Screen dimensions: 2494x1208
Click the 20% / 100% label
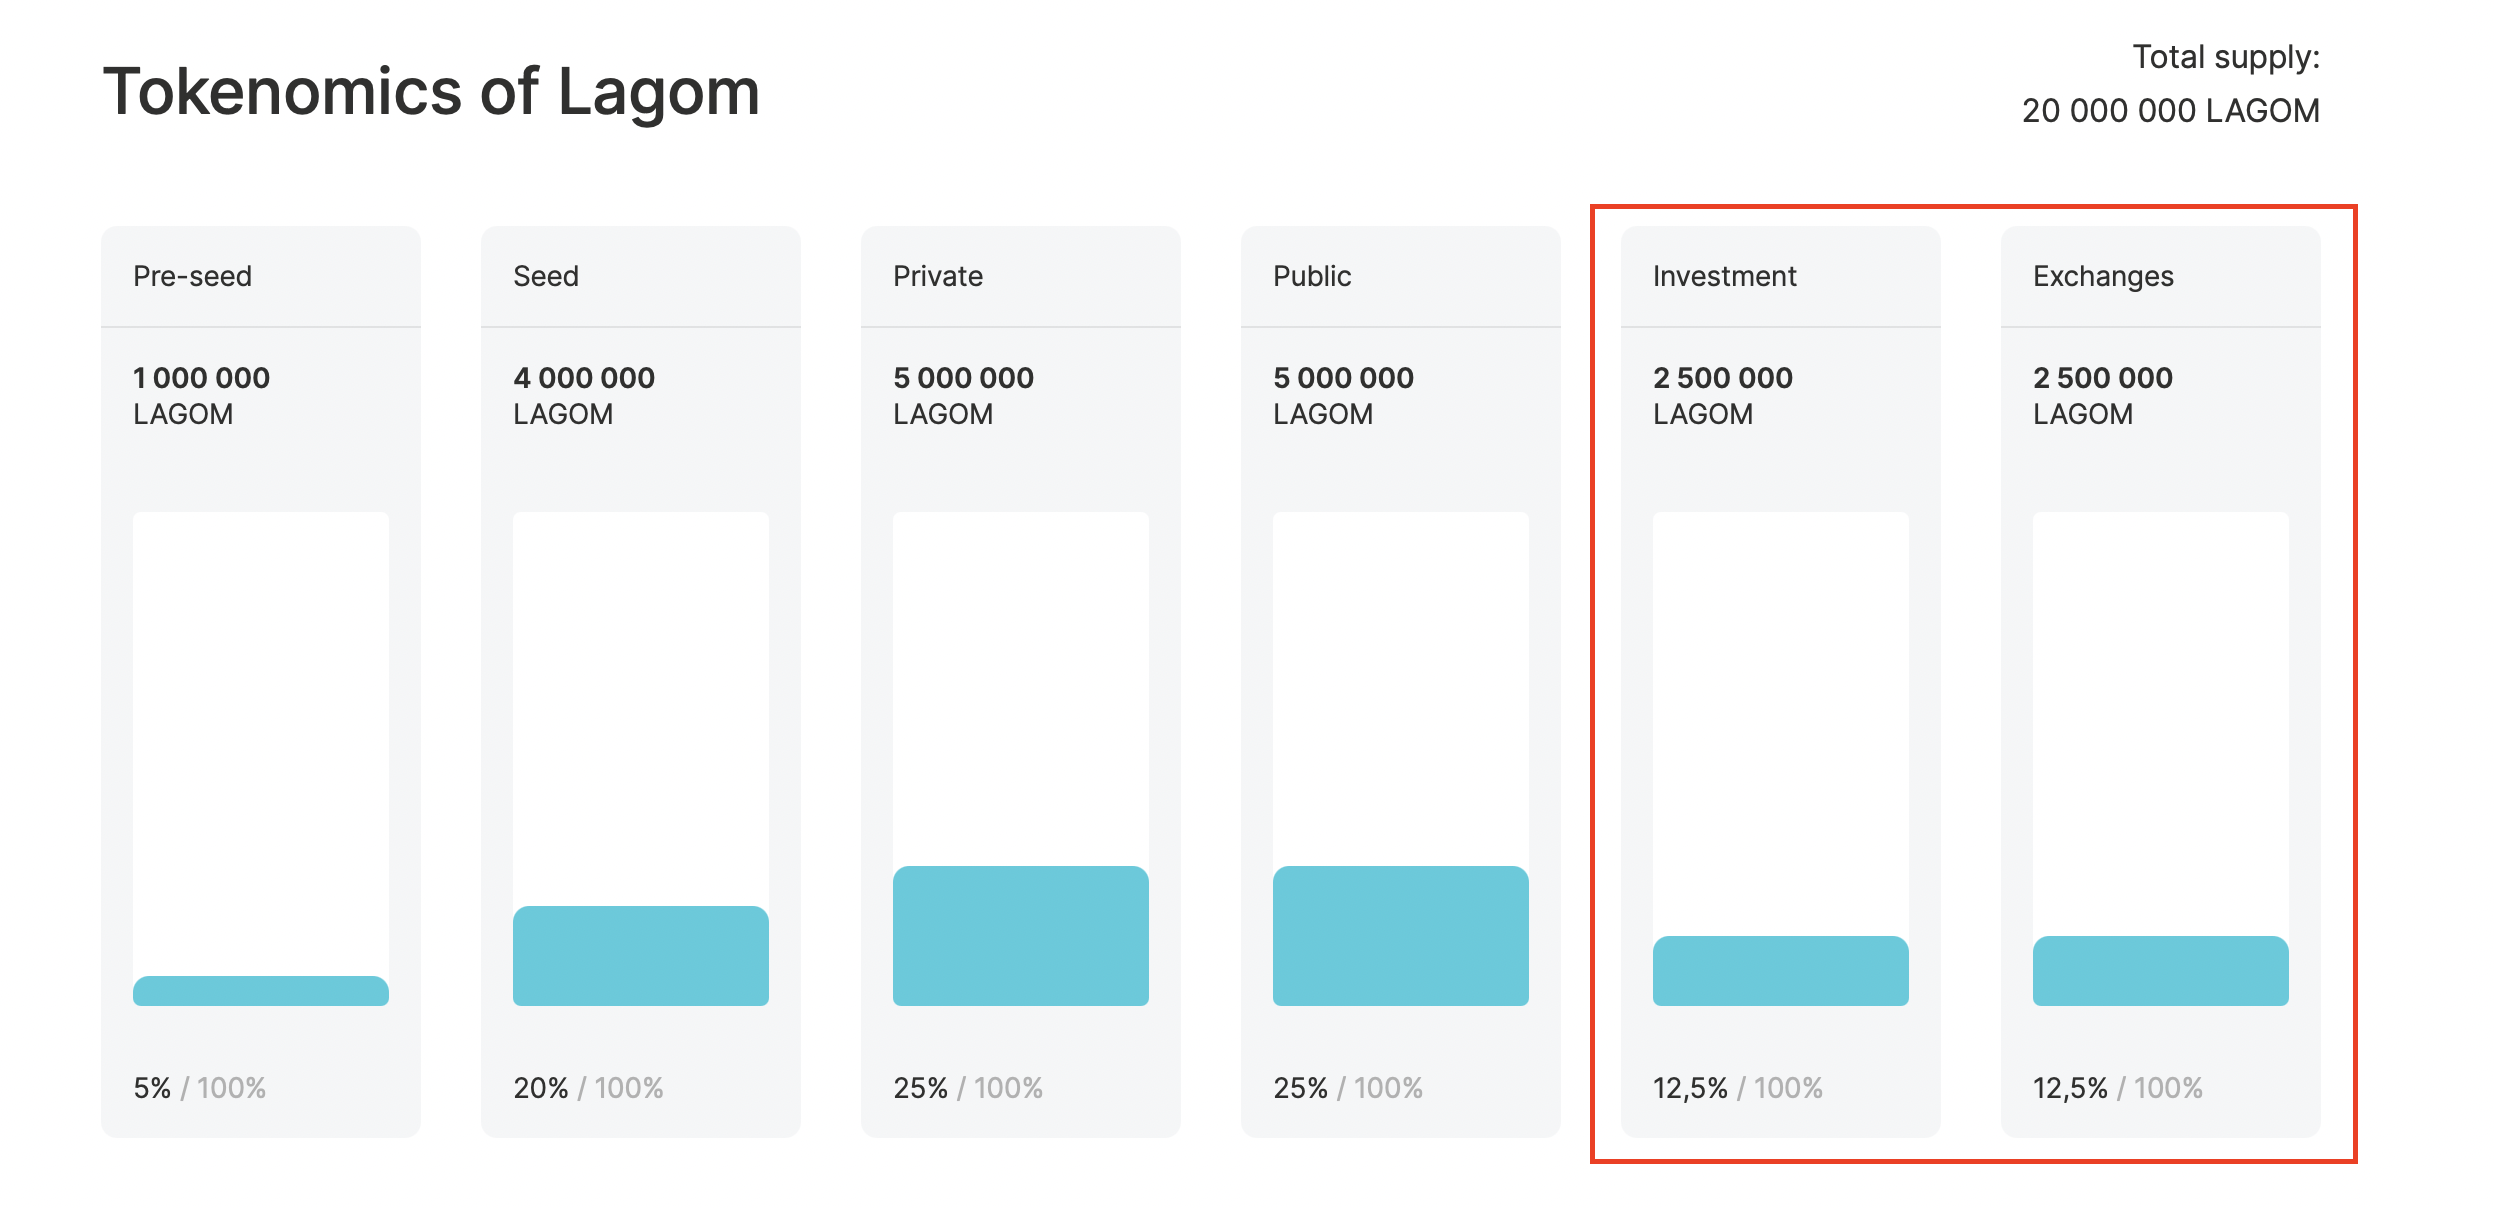pos(588,1088)
